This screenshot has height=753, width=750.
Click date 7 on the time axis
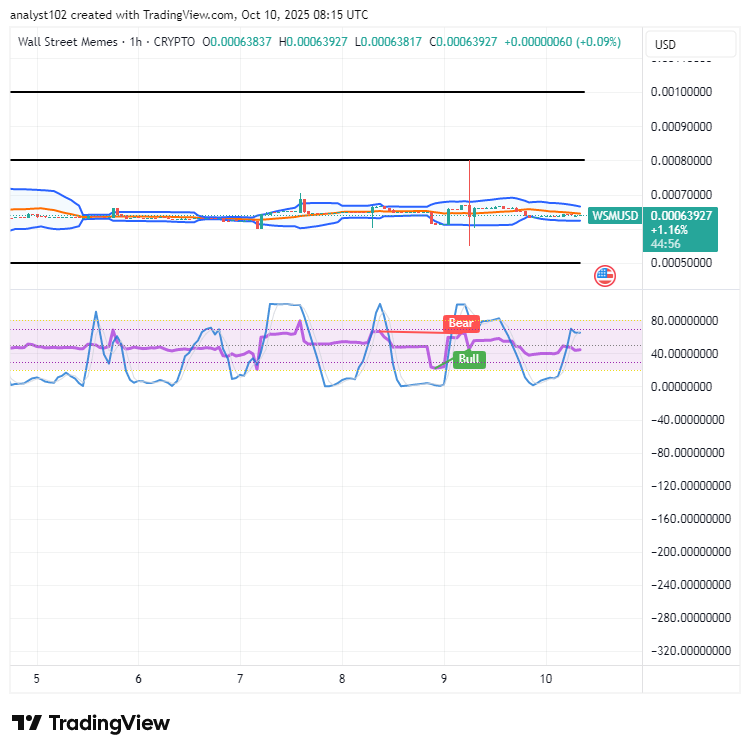(240, 679)
